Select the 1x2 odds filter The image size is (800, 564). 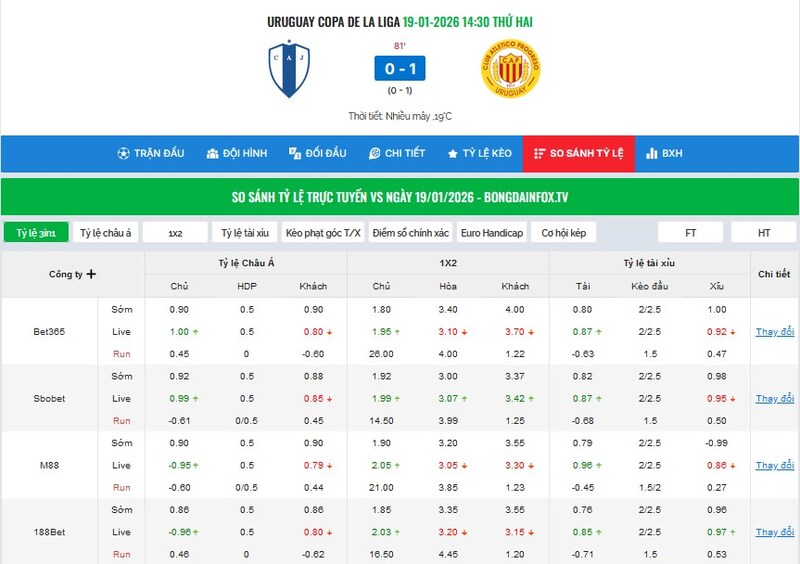pyautogui.click(x=175, y=232)
